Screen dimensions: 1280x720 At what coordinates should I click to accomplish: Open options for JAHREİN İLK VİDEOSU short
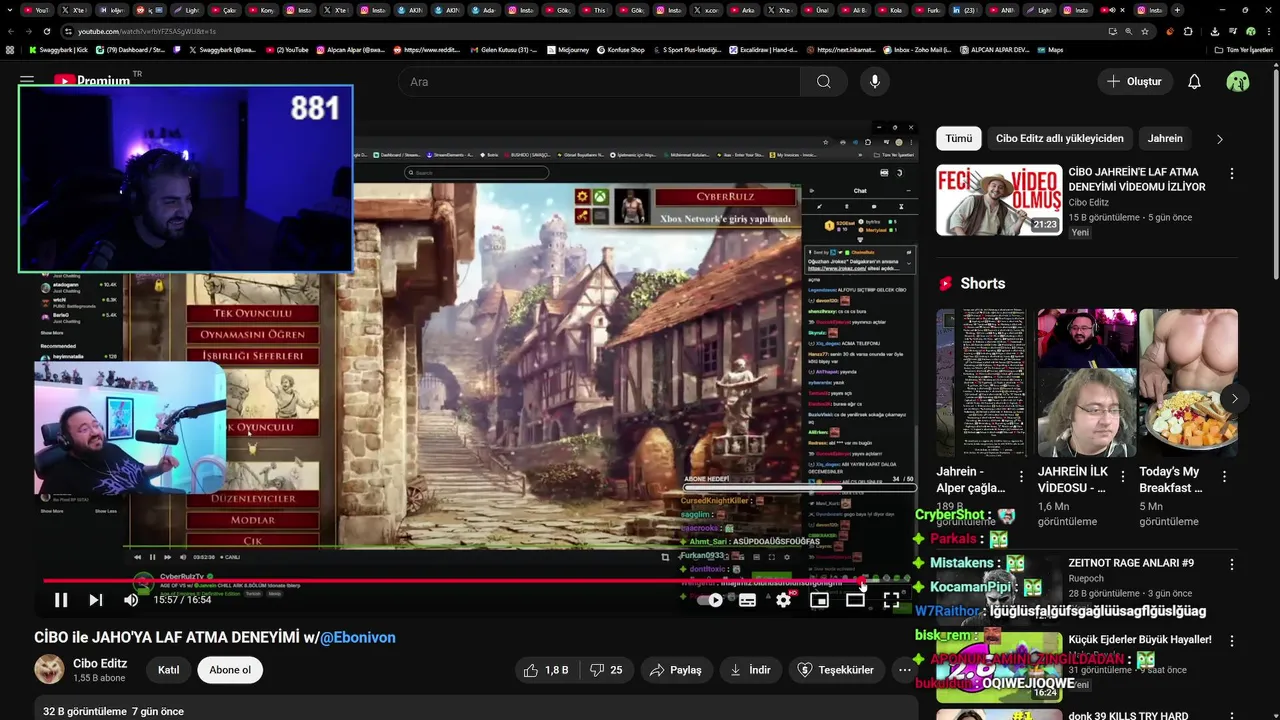1123,477
